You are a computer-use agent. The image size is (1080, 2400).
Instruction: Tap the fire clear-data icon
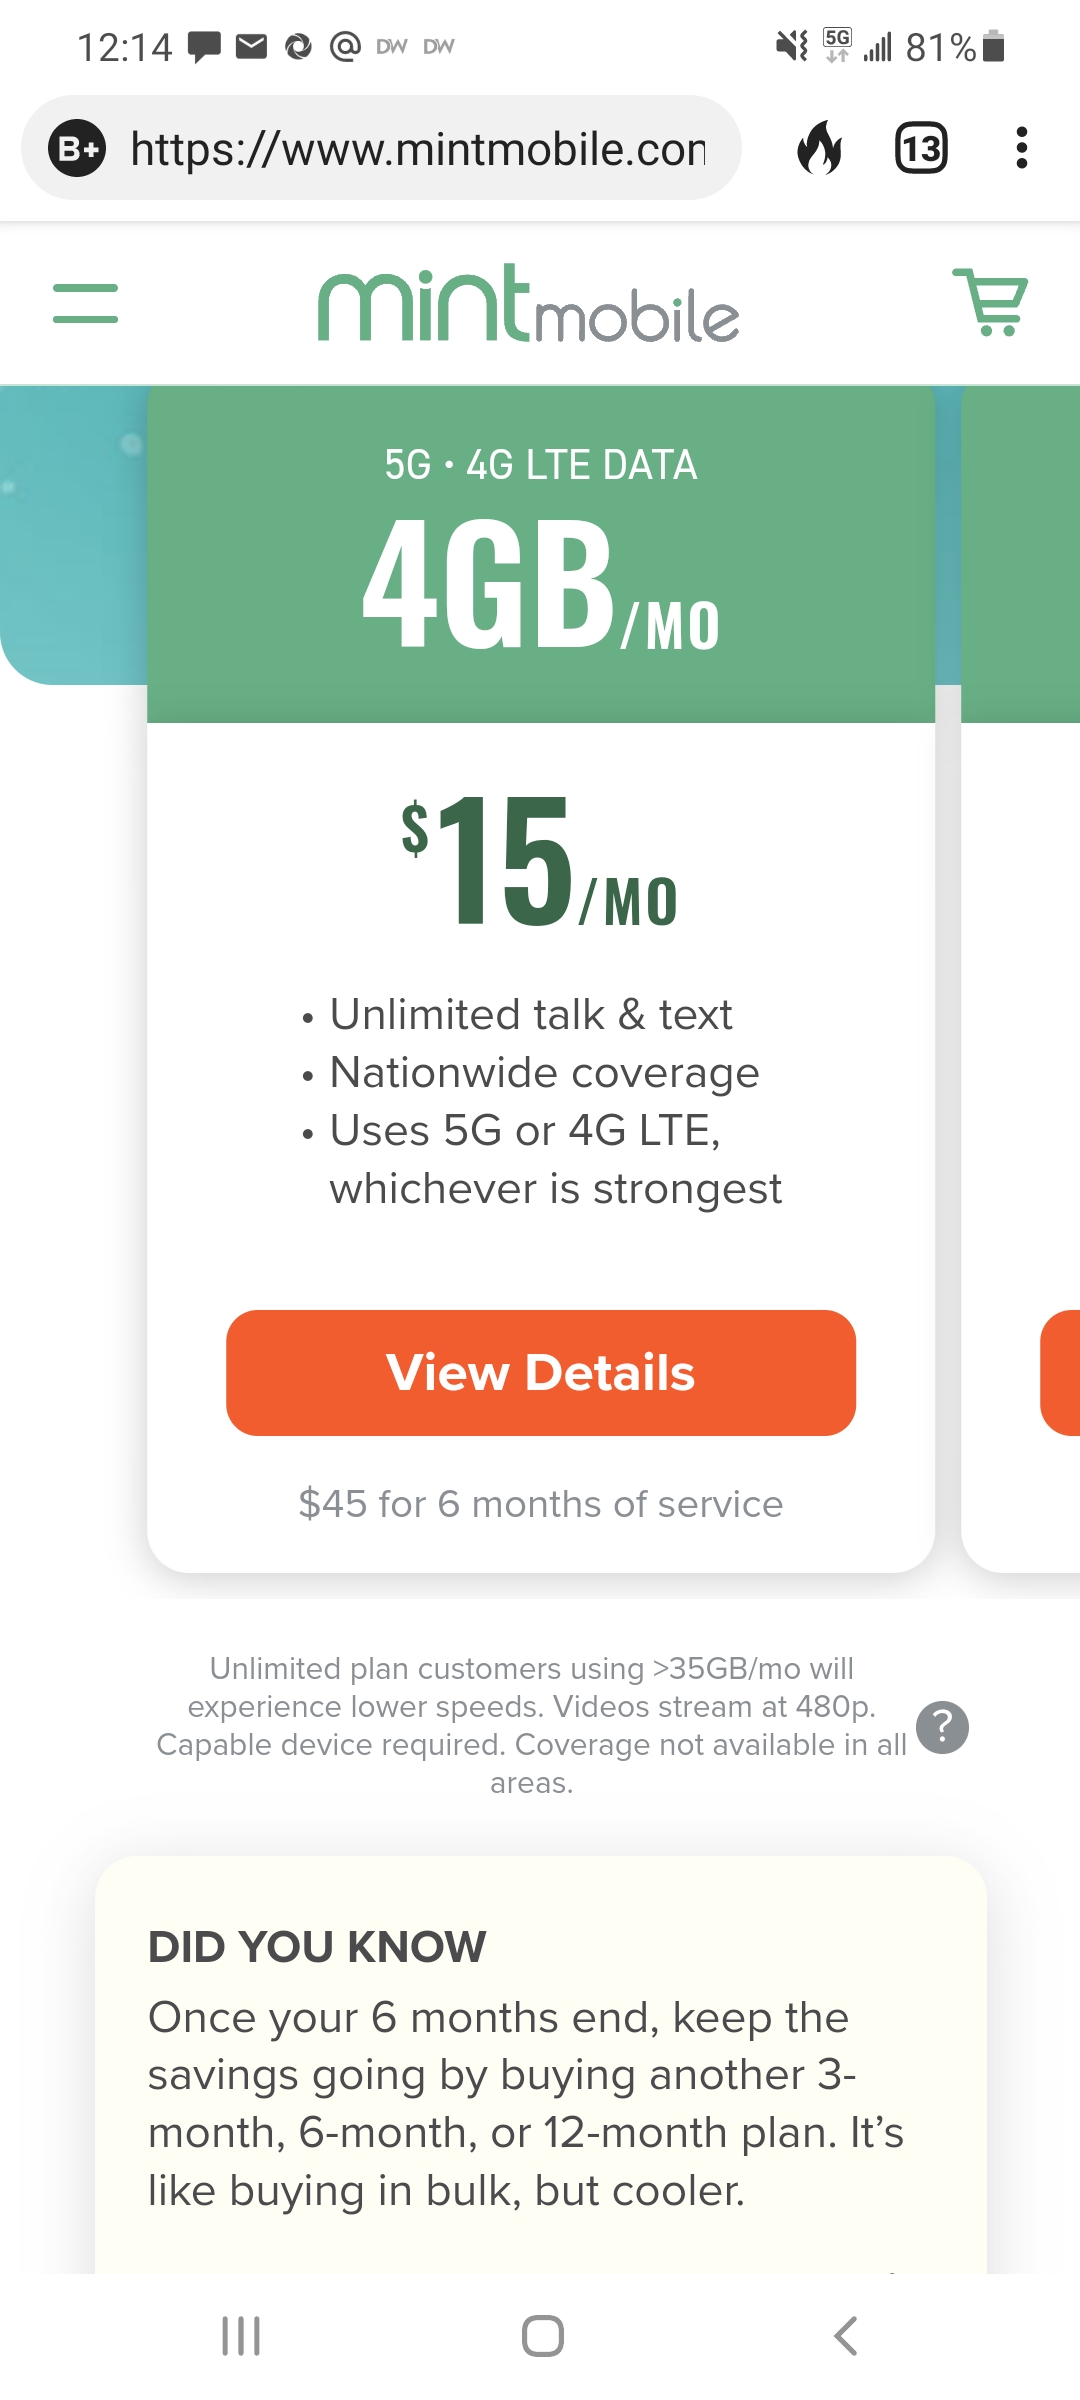pos(820,149)
